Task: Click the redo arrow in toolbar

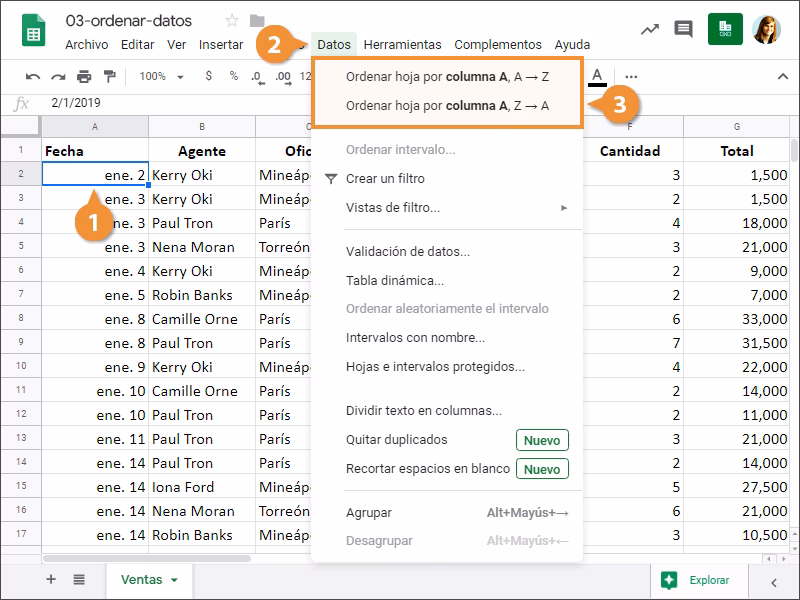Action: (58, 76)
